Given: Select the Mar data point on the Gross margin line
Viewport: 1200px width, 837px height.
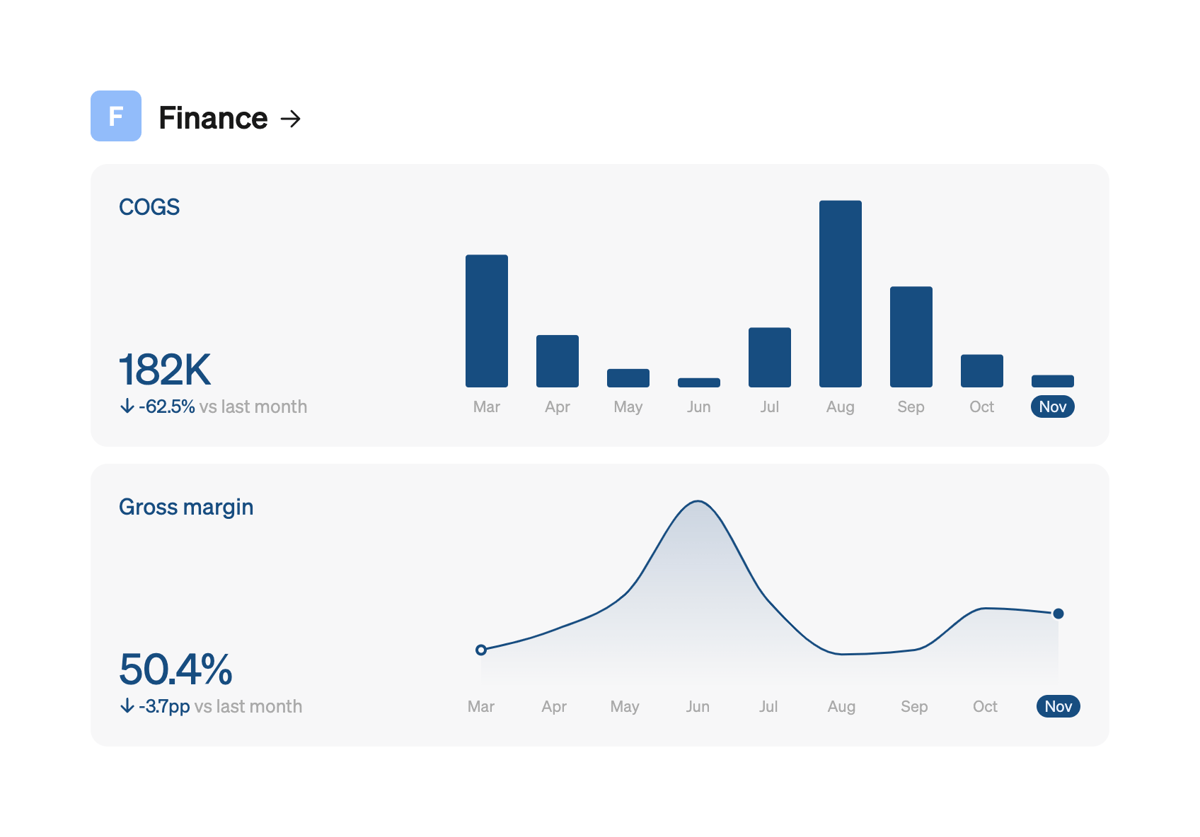Looking at the screenshot, I should click(482, 649).
